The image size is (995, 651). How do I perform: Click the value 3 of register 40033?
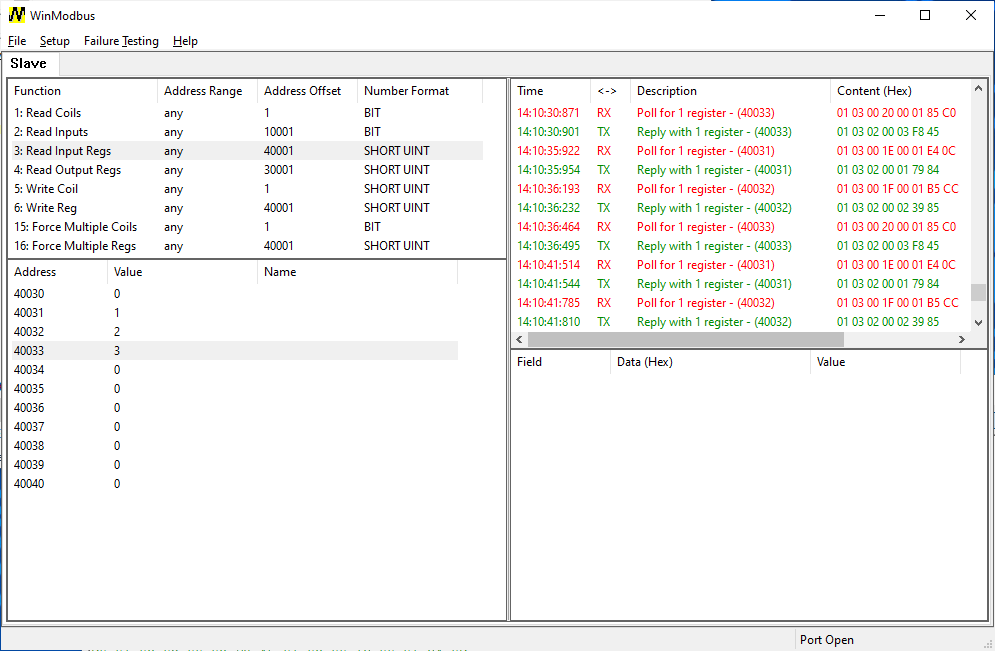pos(117,351)
